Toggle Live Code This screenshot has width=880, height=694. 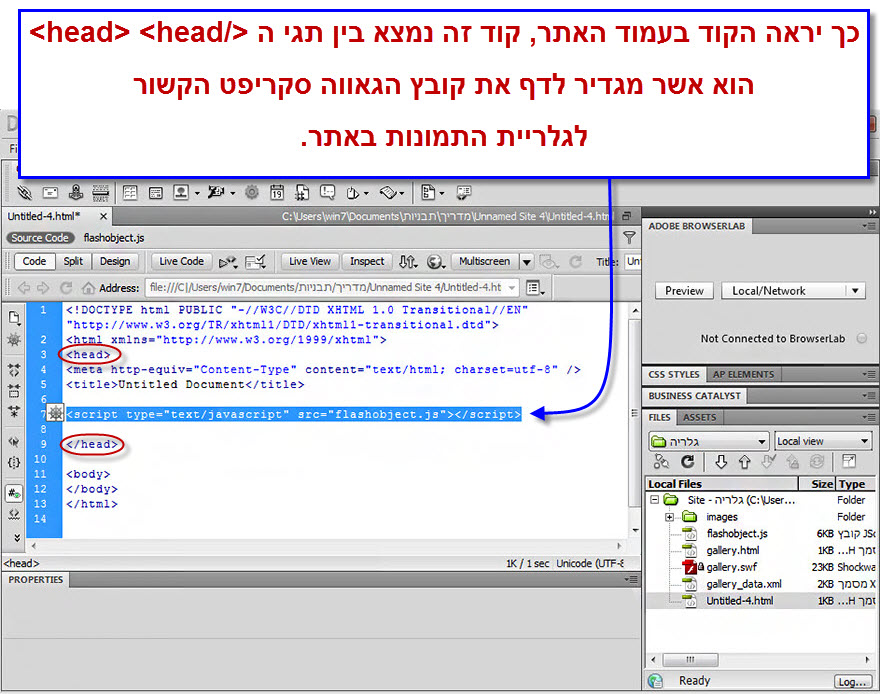(181, 261)
